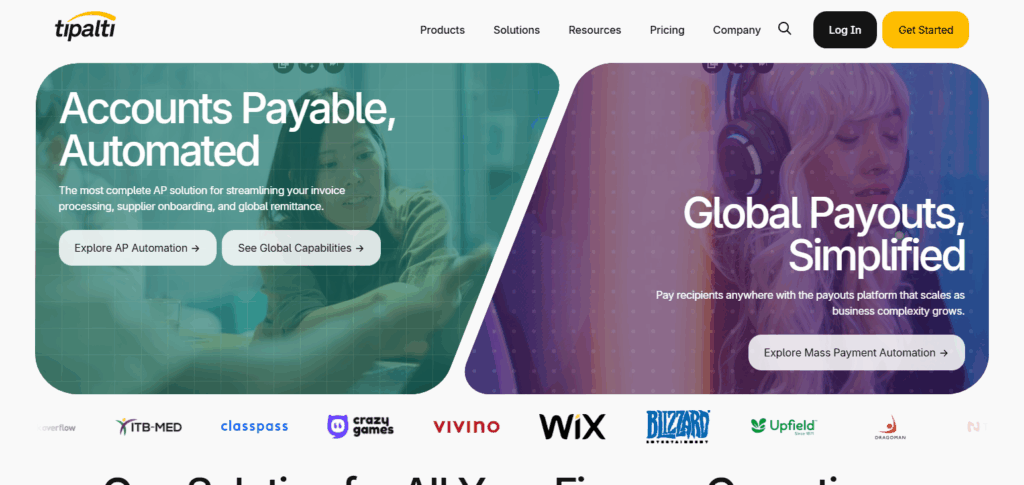Viewport: 1024px width, 485px height.
Task: Select the Wix customer logo
Action: (572, 427)
